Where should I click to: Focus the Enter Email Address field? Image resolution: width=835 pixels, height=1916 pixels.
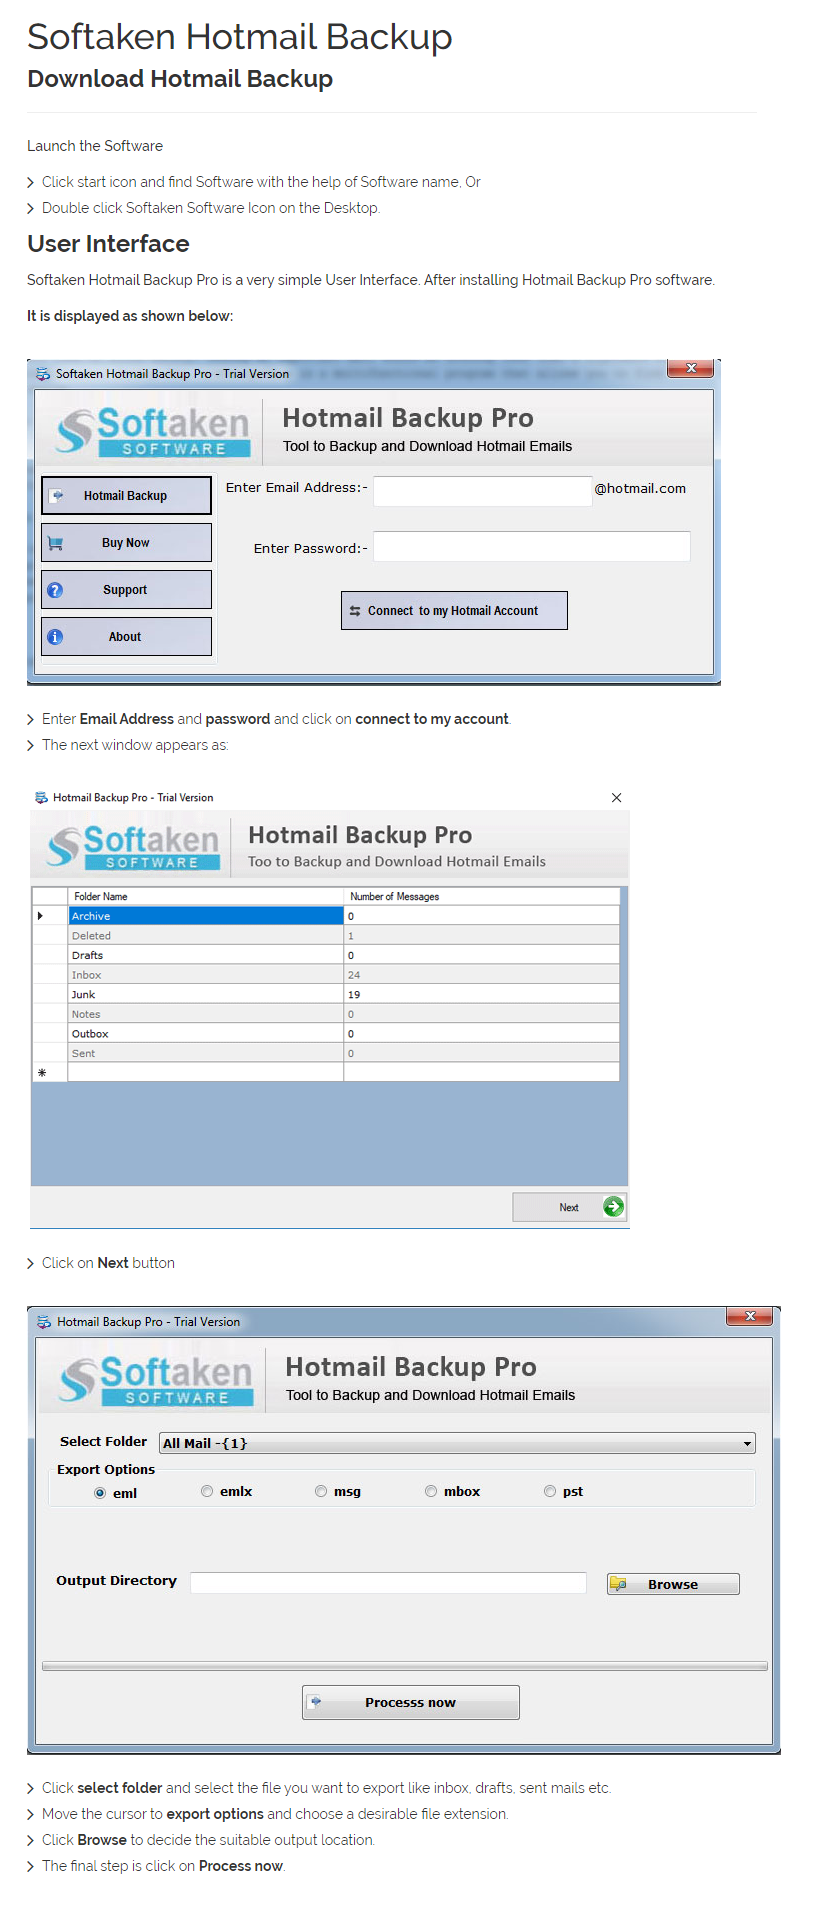click(x=483, y=491)
